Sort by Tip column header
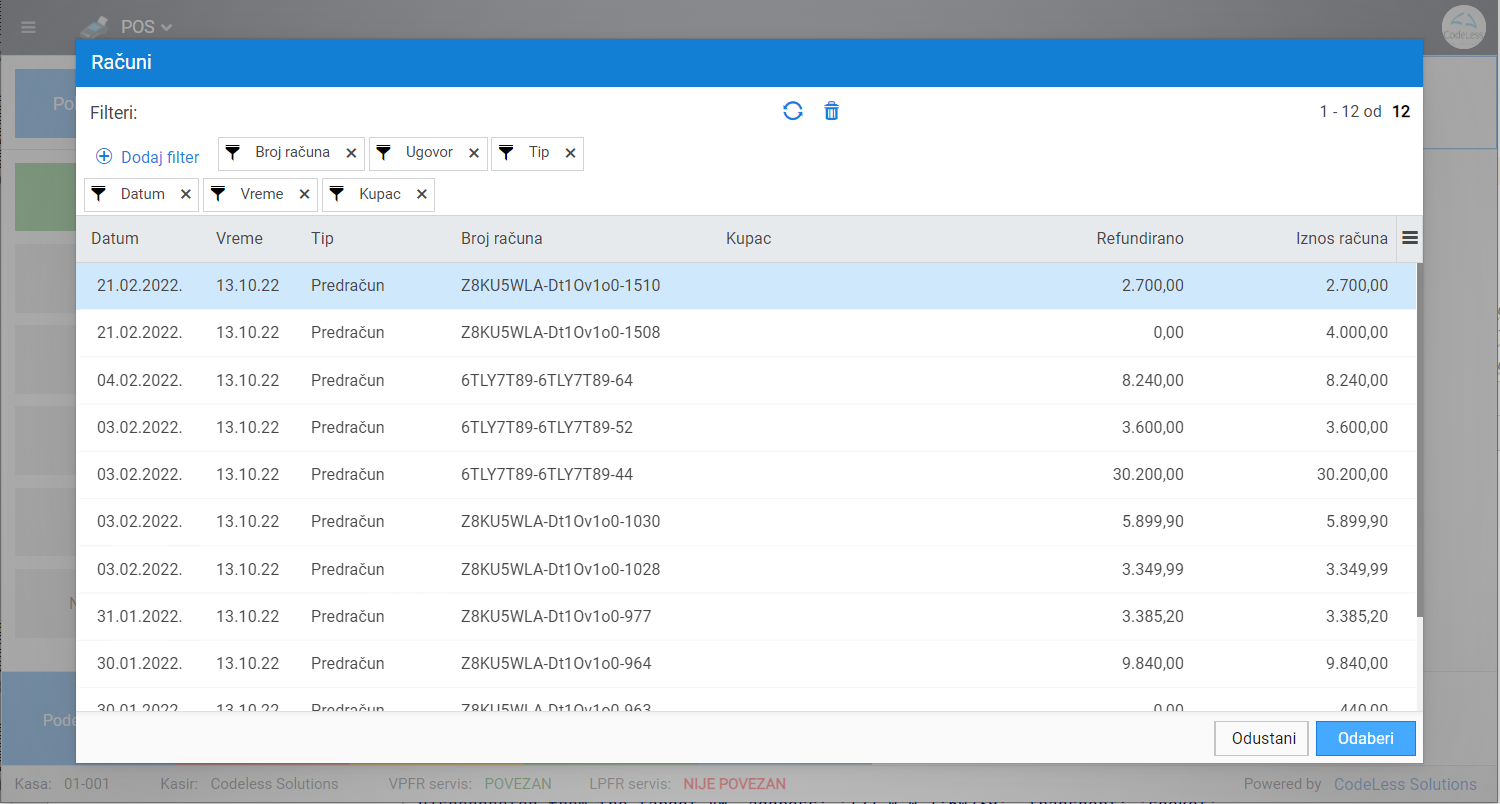 coord(322,238)
